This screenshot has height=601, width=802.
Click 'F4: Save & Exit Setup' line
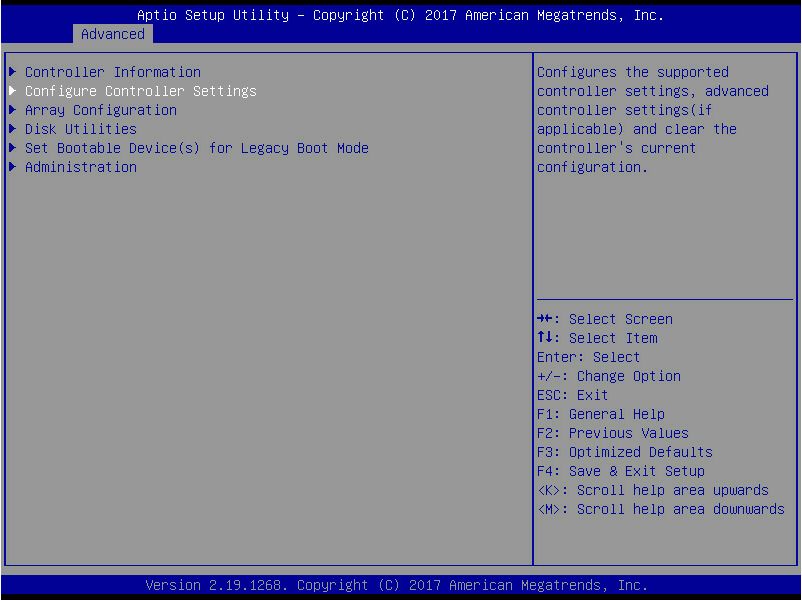click(621, 471)
